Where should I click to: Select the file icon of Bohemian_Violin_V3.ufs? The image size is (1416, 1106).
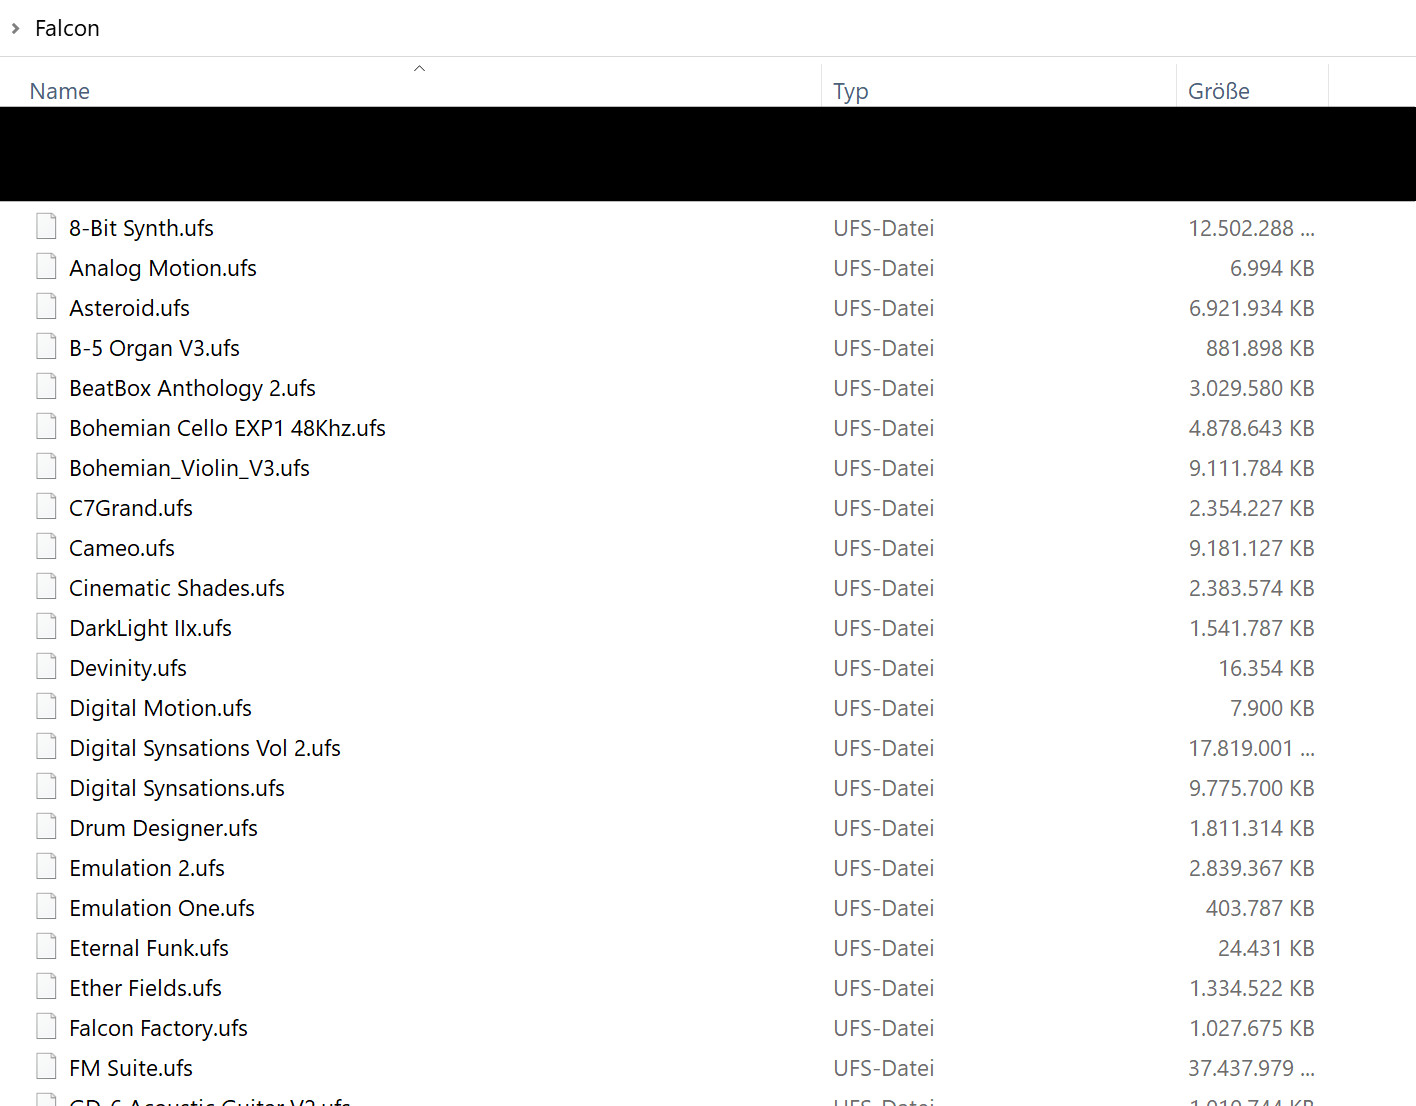(46, 467)
